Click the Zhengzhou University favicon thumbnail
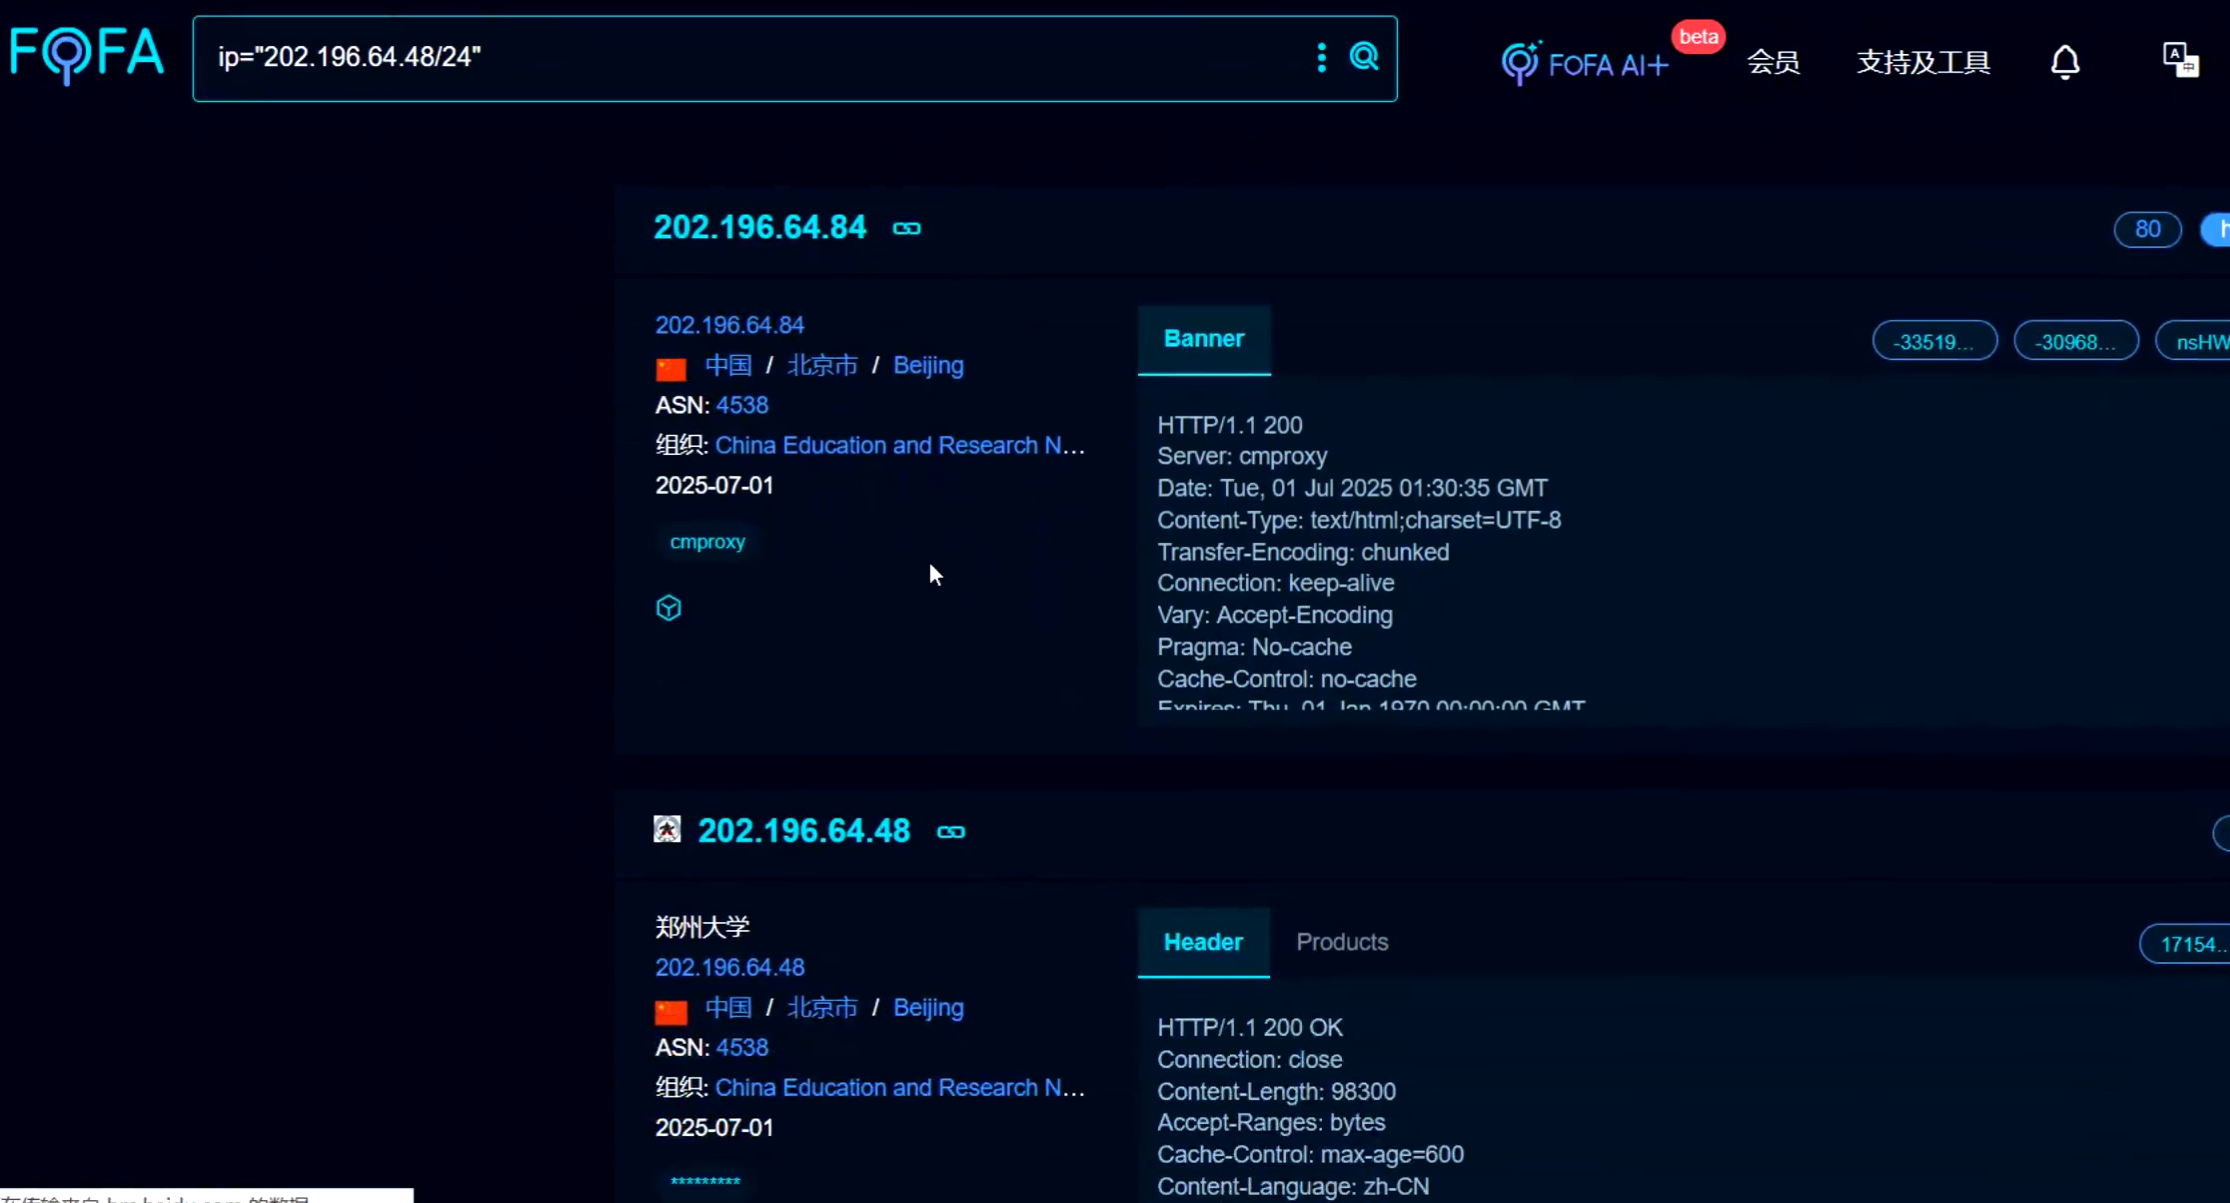2230x1203 pixels. pos(667,830)
